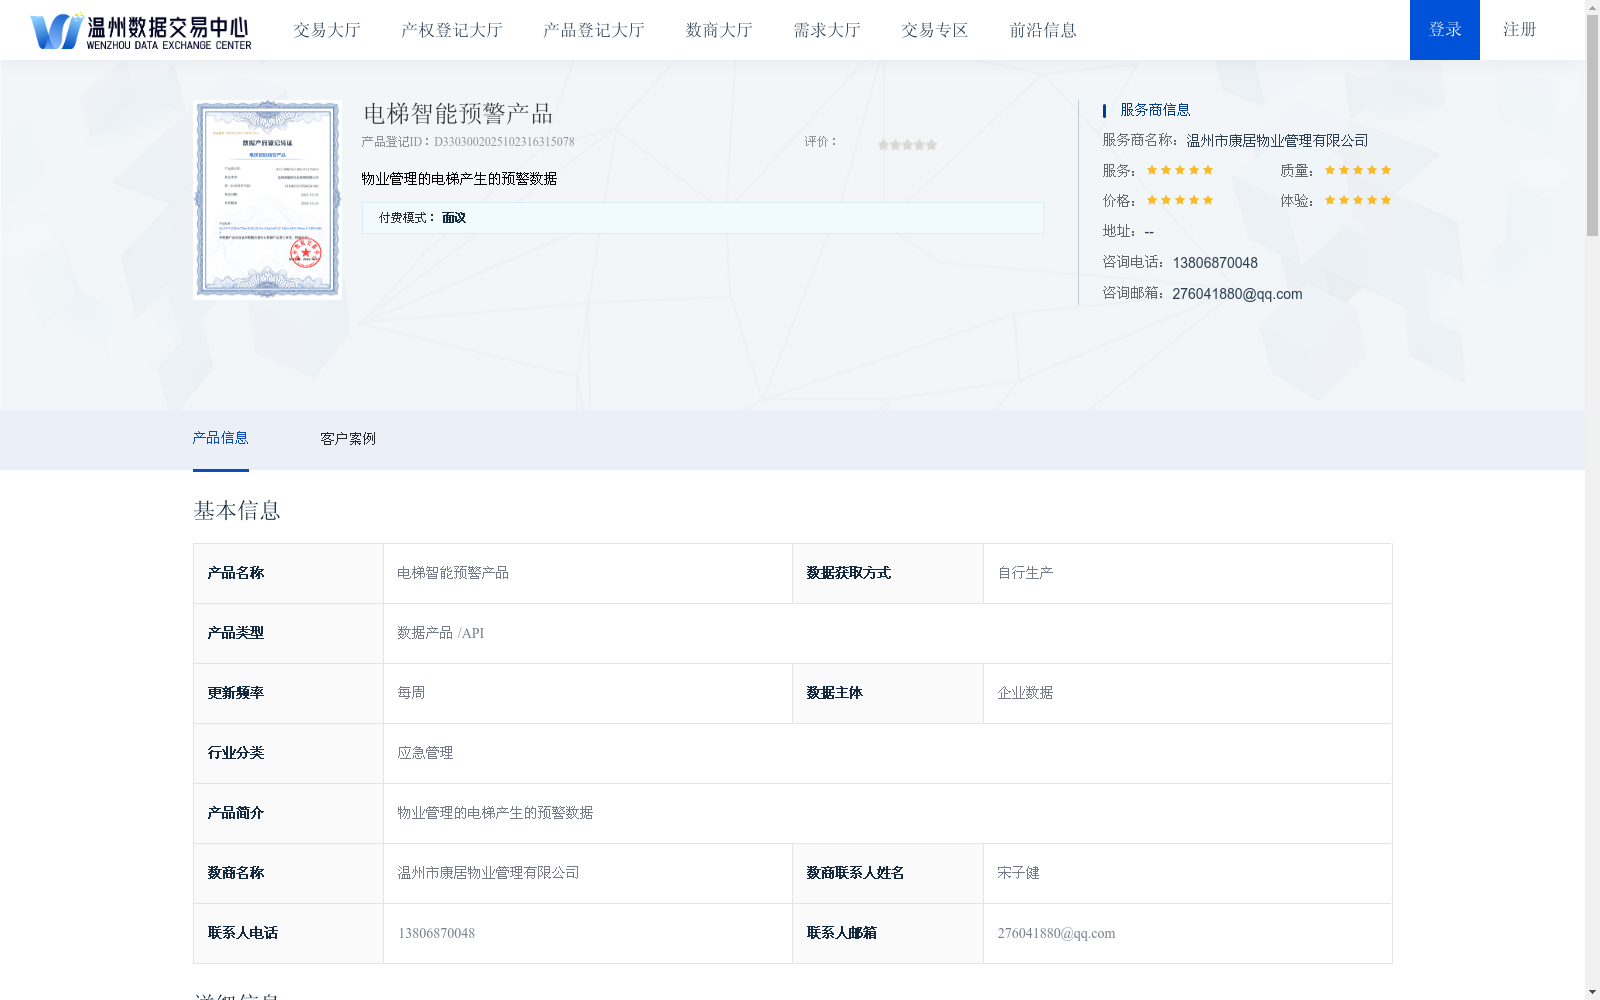
Task: Switch to the 客户案例 tab
Action: coord(348,439)
